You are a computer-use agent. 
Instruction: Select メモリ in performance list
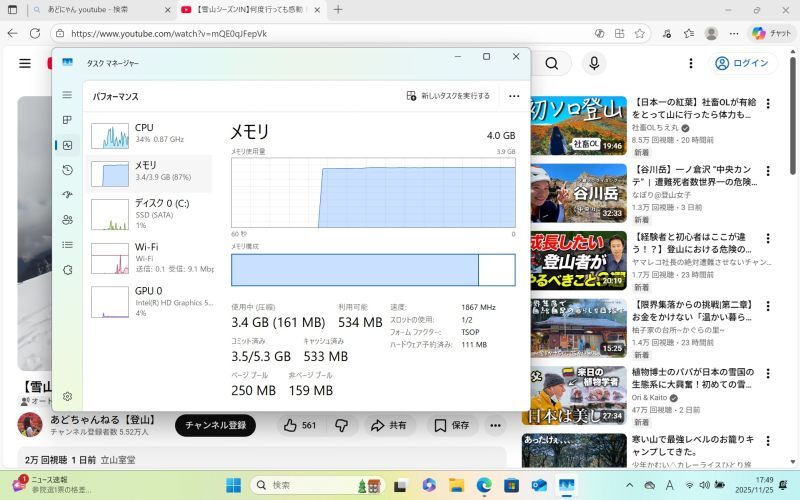pyautogui.click(x=150, y=173)
